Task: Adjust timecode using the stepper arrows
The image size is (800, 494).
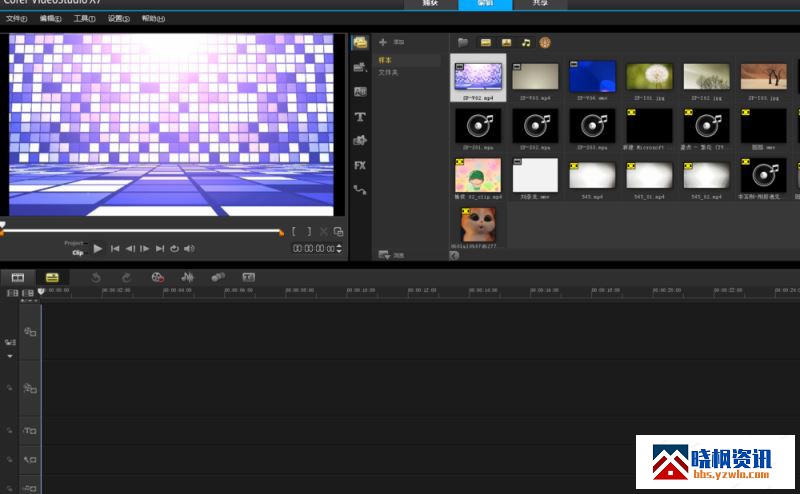Action: [x=339, y=249]
